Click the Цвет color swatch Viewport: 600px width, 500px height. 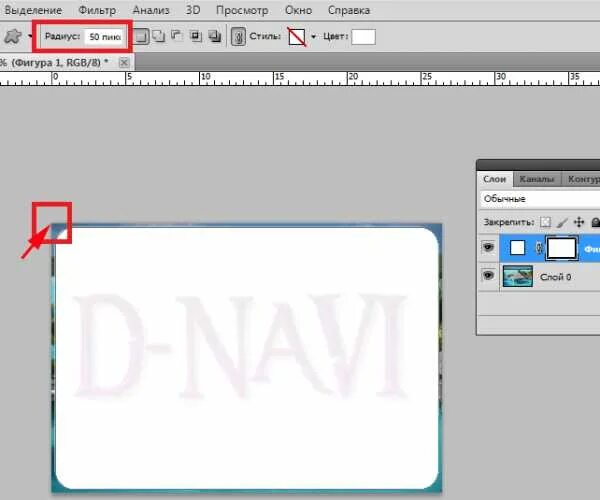tap(363, 37)
